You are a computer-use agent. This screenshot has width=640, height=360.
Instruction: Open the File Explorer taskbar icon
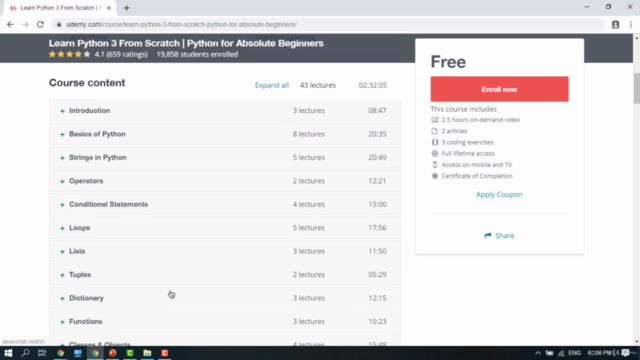tap(147, 353)
